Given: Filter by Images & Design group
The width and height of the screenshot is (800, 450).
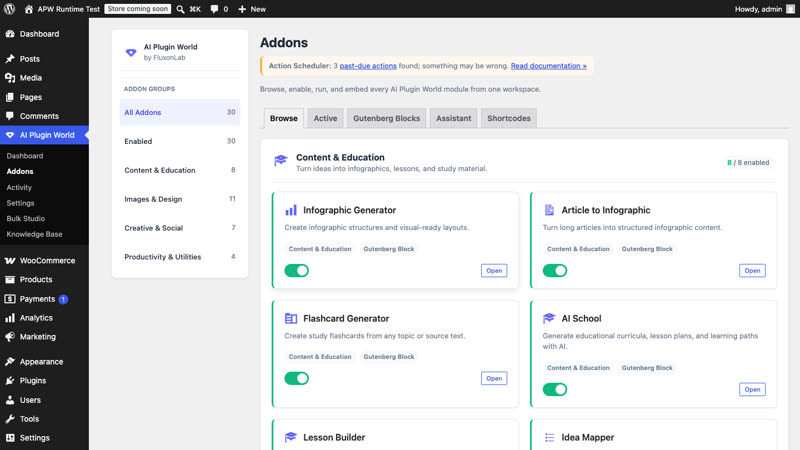Looking at the screenshot, I should [x=180, y=199].
